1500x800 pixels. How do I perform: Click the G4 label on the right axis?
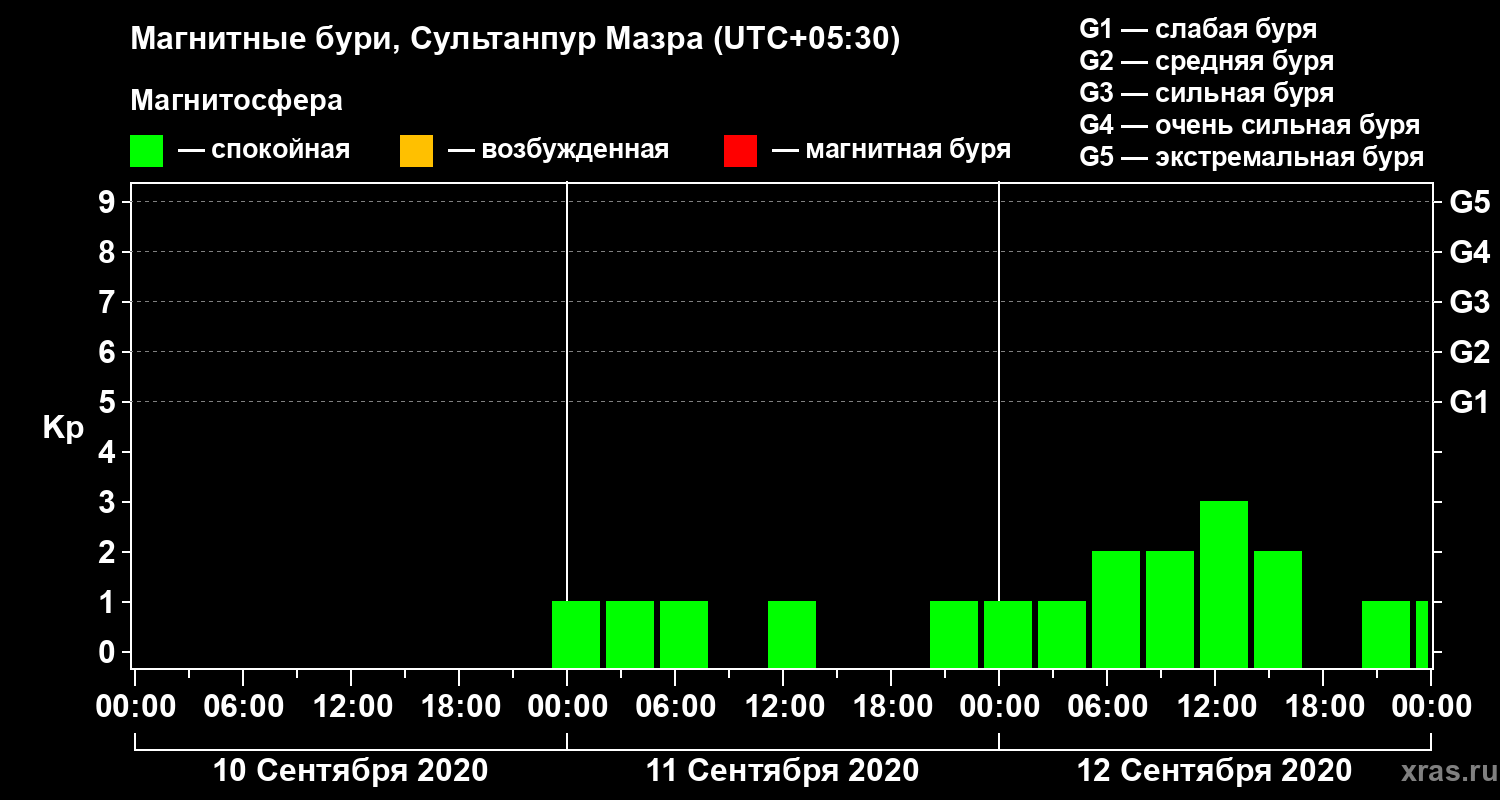click(1469, 252)
